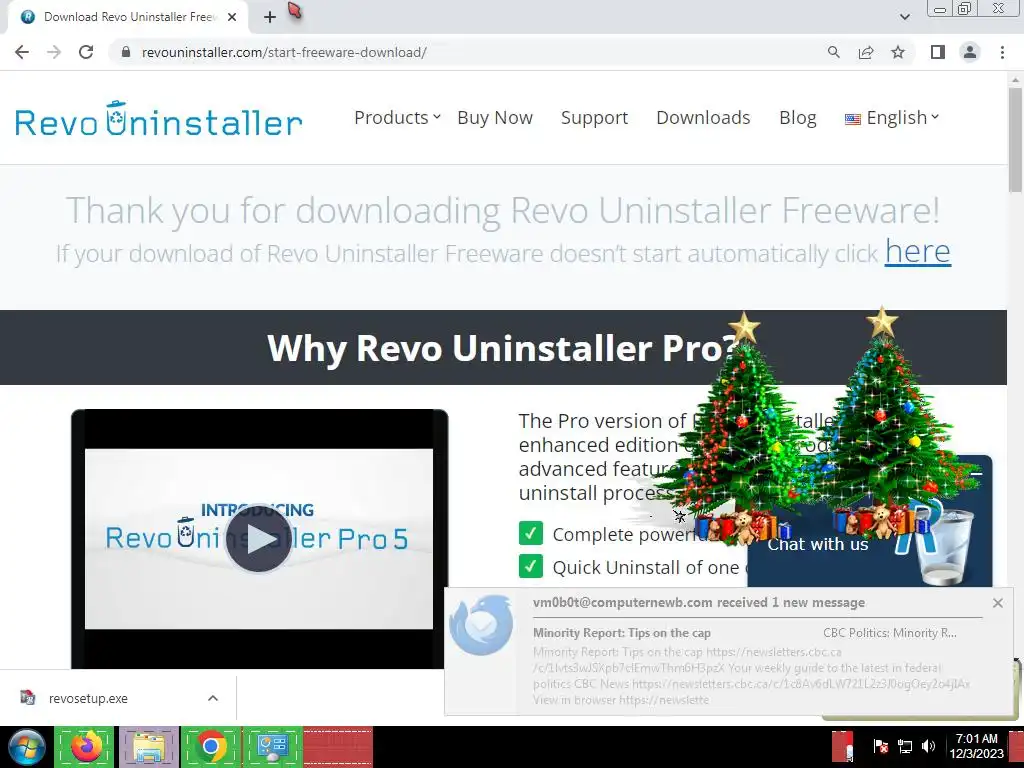Open the Support page
The height and width of the screenshot is (768, 1024).
(x=594, y=118)
